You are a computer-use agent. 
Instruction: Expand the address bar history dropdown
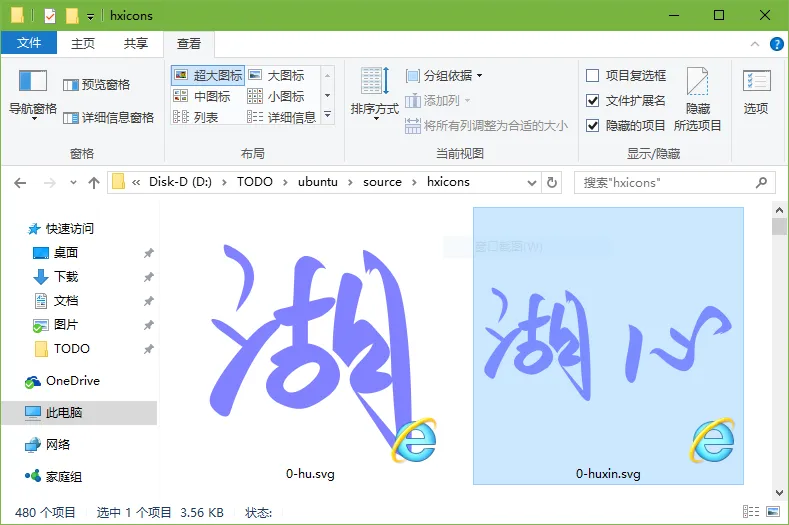pos(531,183)
